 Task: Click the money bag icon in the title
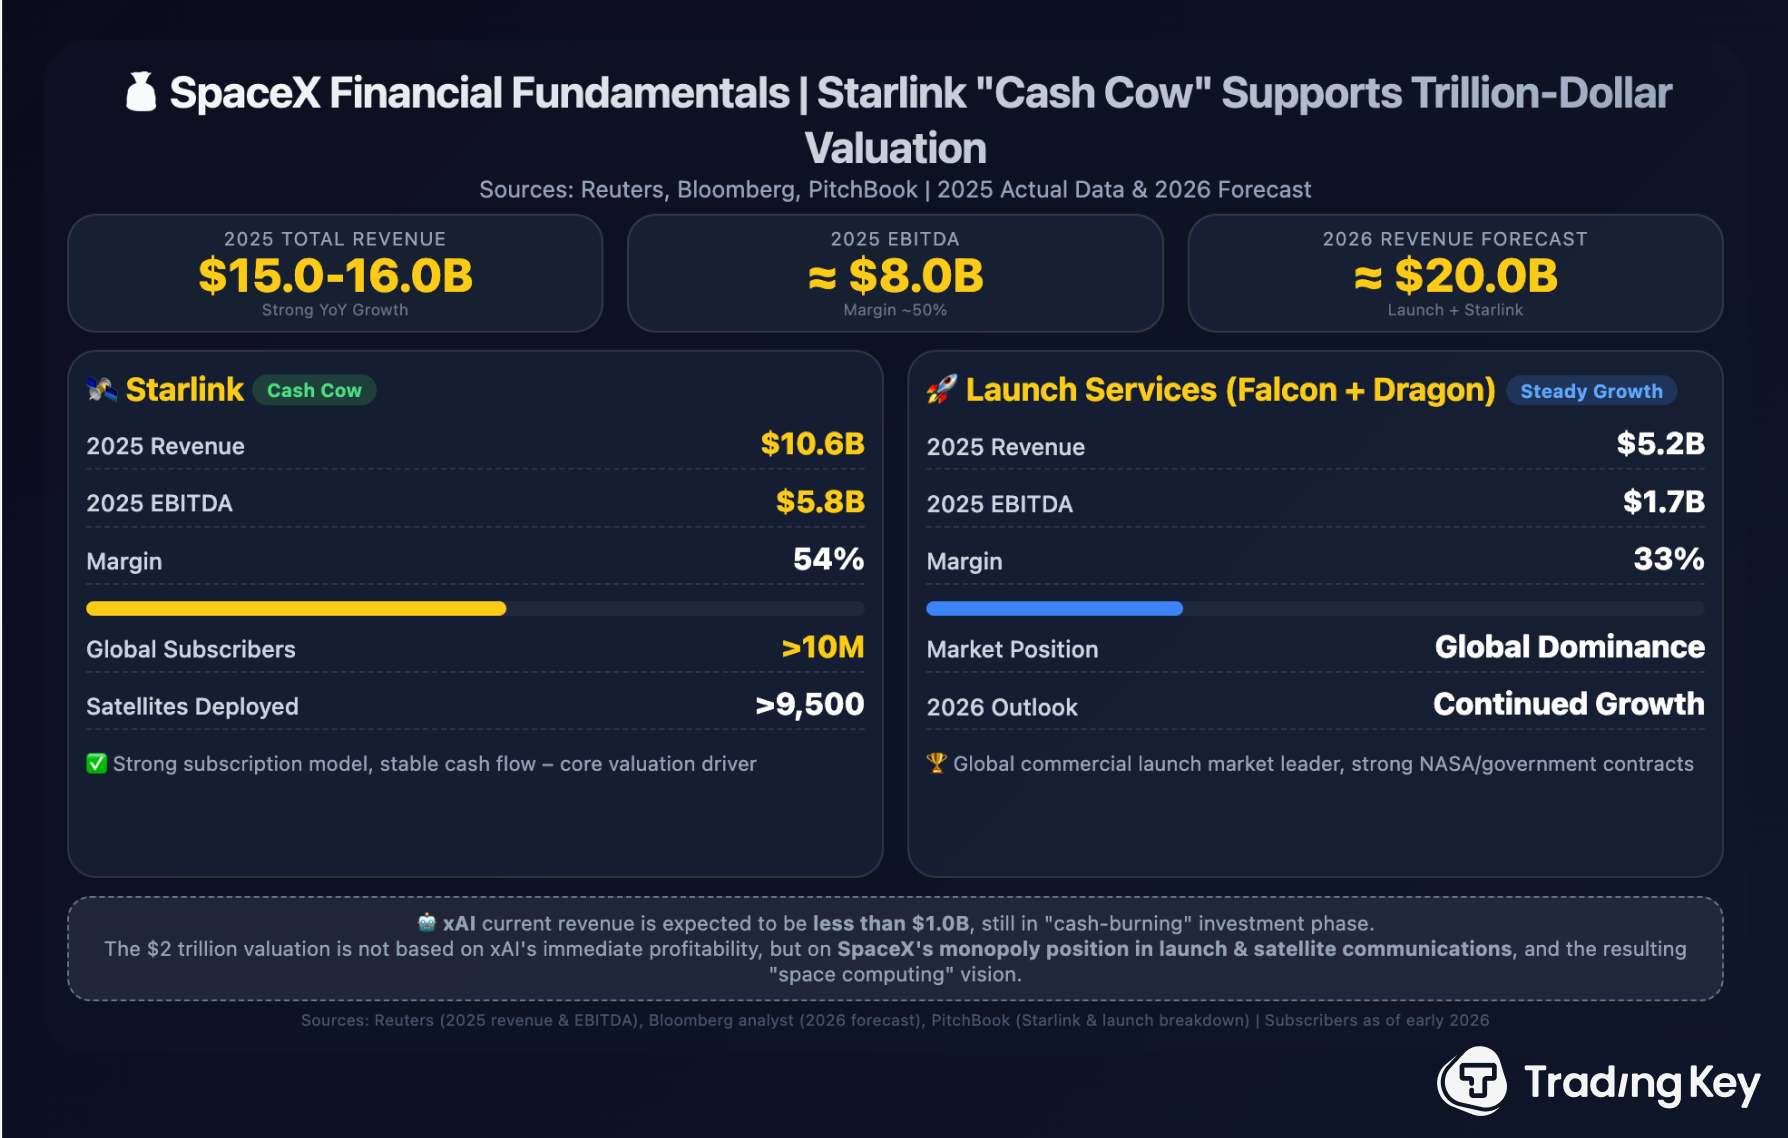coord(141,92)
